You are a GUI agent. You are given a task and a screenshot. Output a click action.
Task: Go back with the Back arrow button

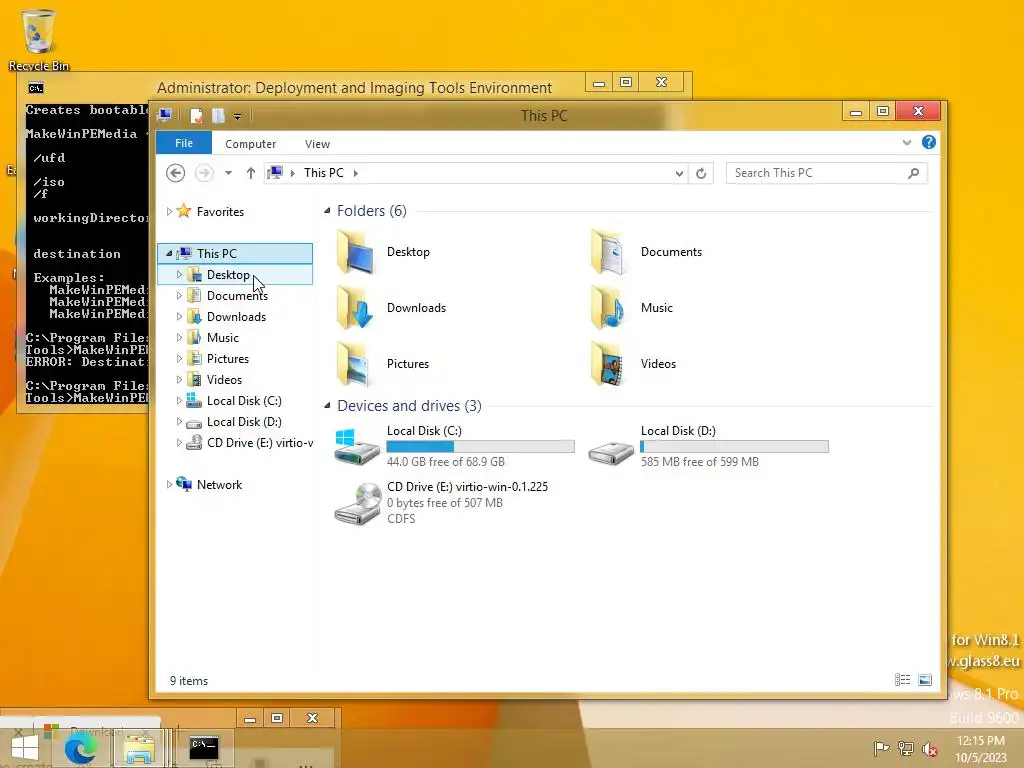click(x=175, y=173)
